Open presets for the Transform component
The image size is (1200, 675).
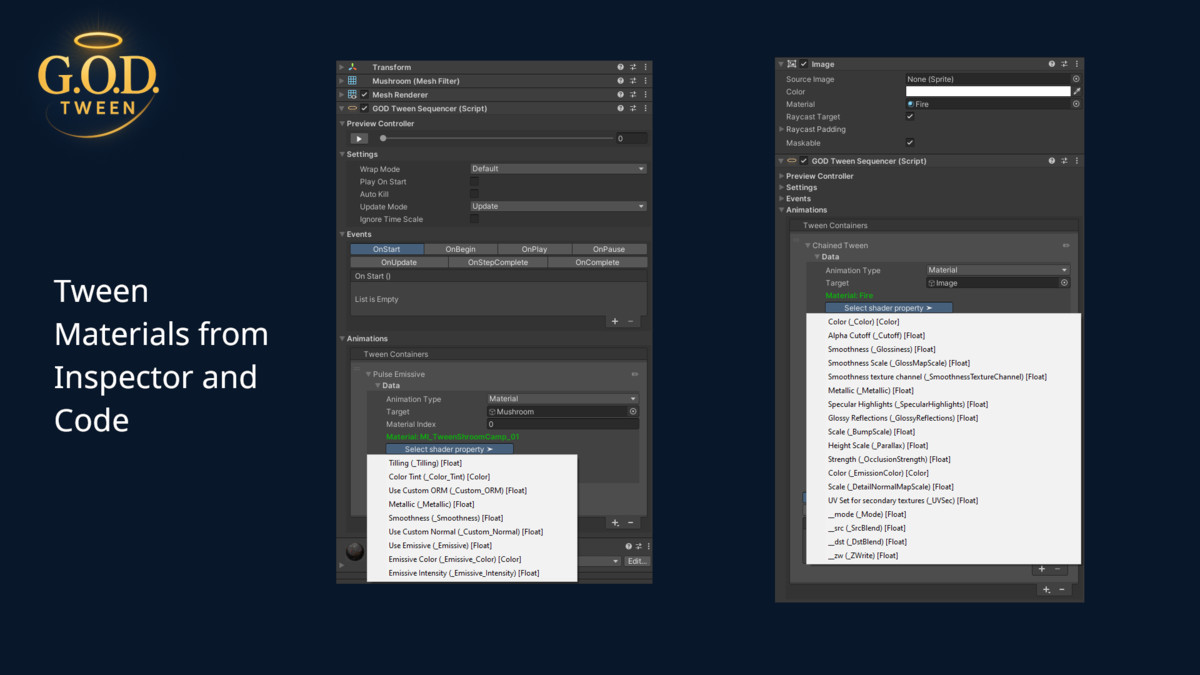(x=633, y=67)
